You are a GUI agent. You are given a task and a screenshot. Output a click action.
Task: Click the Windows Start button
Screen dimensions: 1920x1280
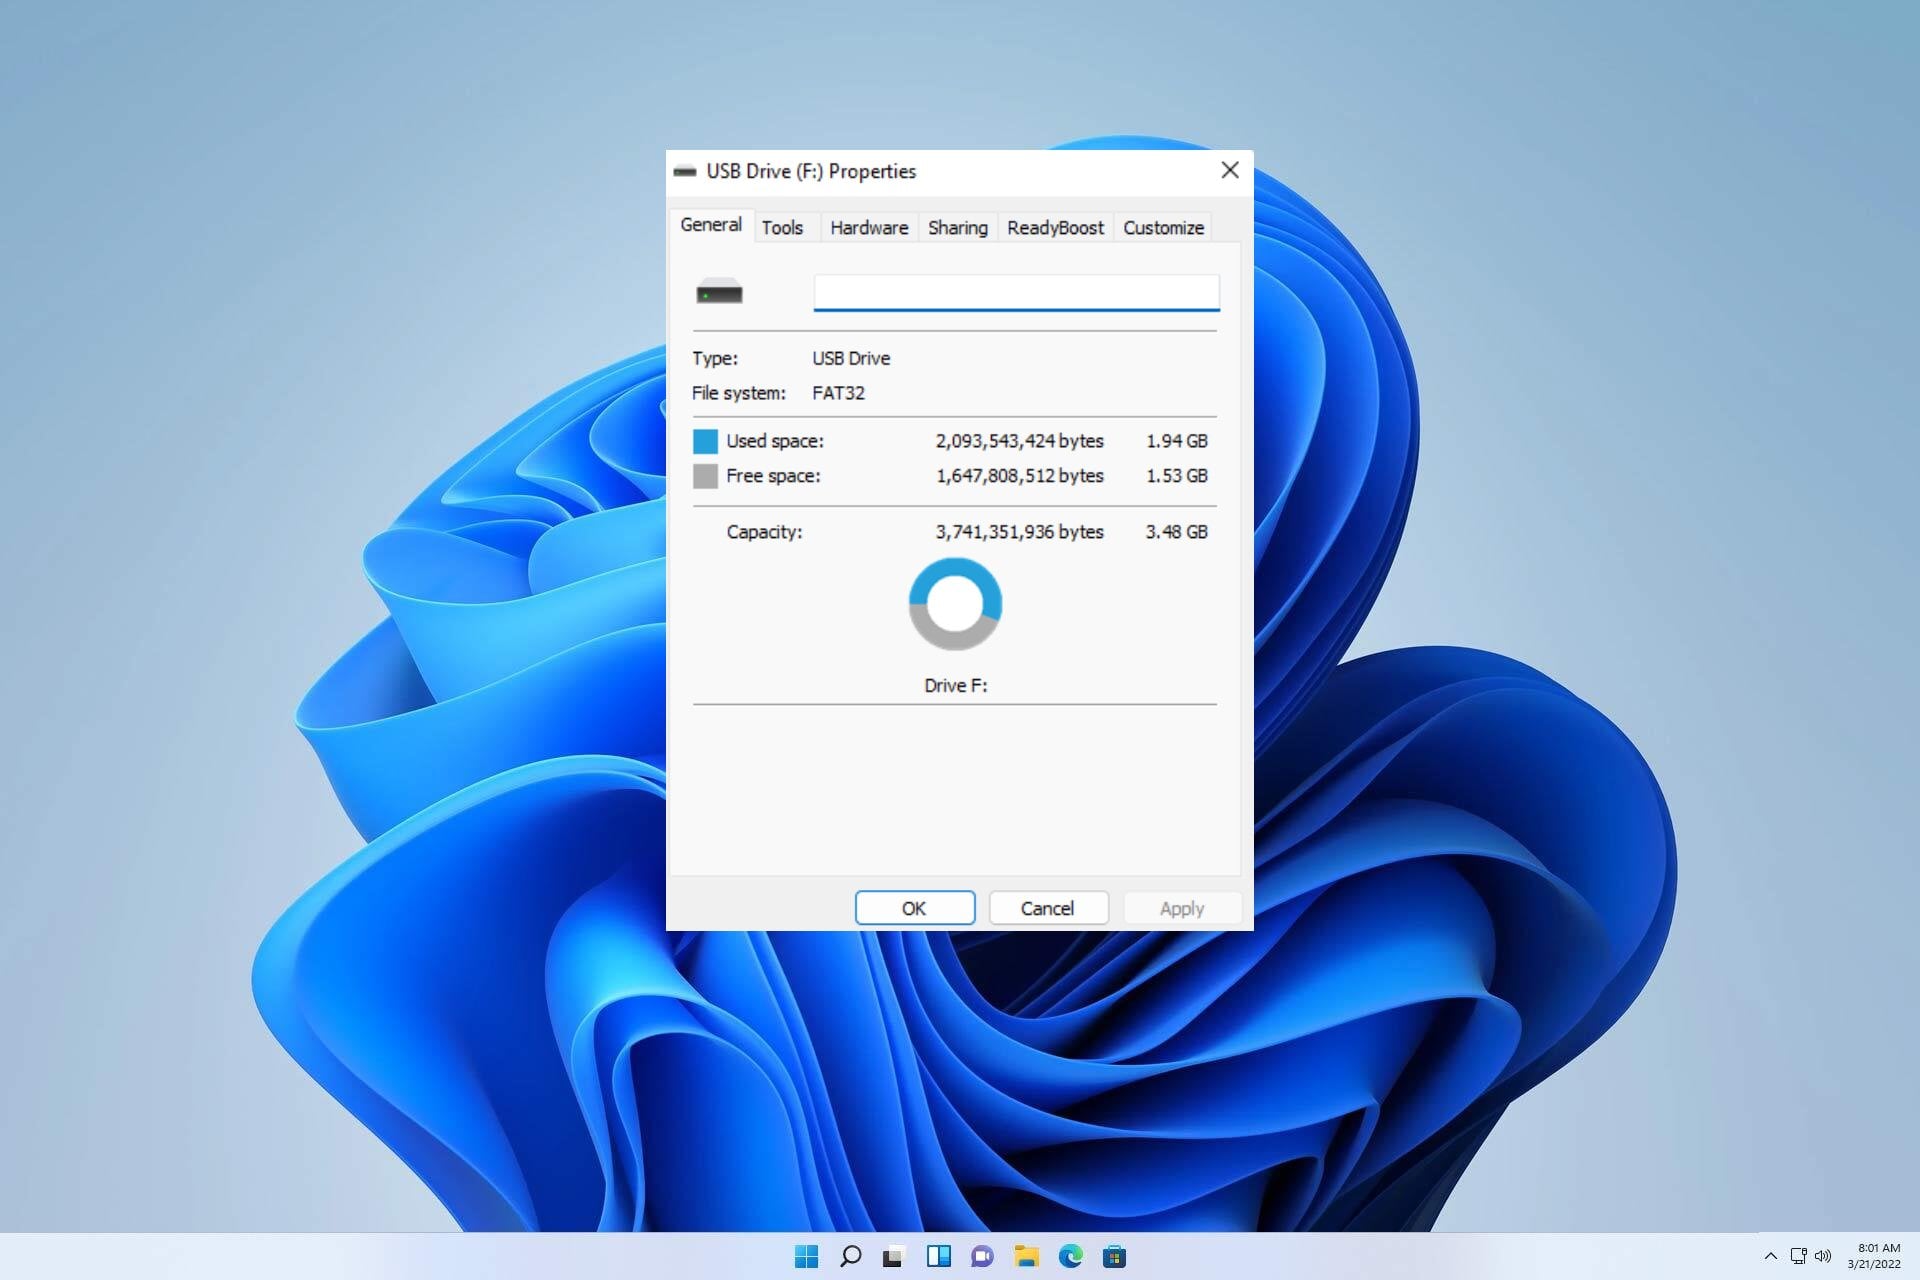pos(806,1256)
